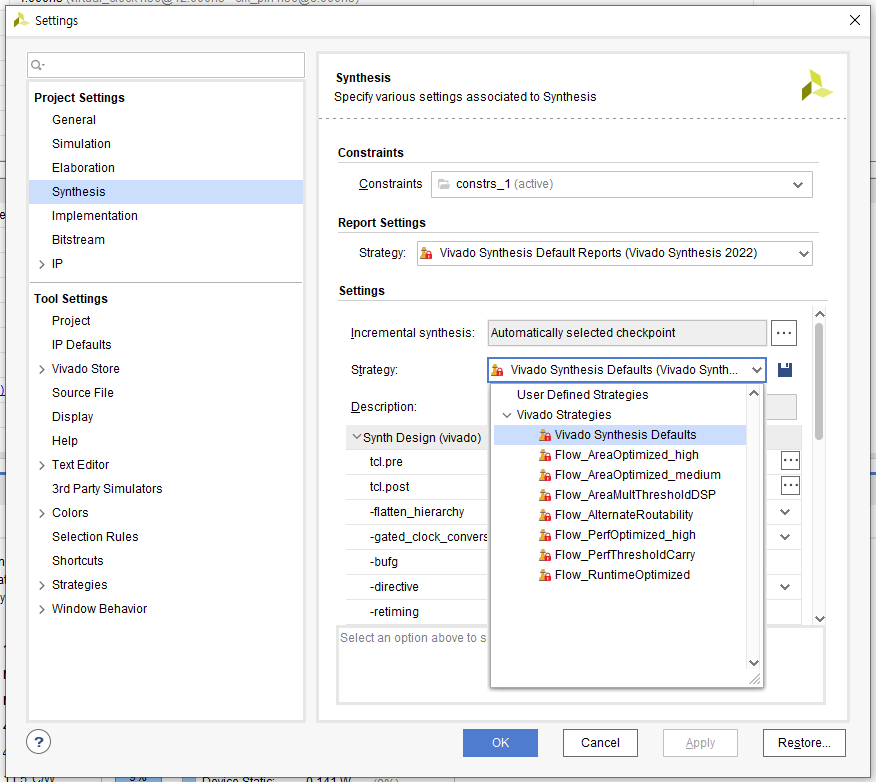Open tcl.pre browse ellipsis button
876x782 pixels.
click(790, 461)
